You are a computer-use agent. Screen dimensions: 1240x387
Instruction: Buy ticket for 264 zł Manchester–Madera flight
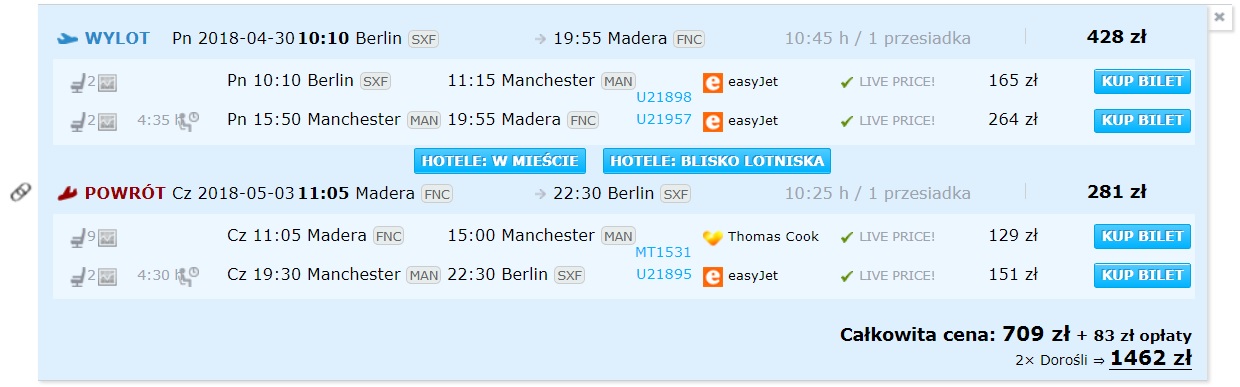1143,121
